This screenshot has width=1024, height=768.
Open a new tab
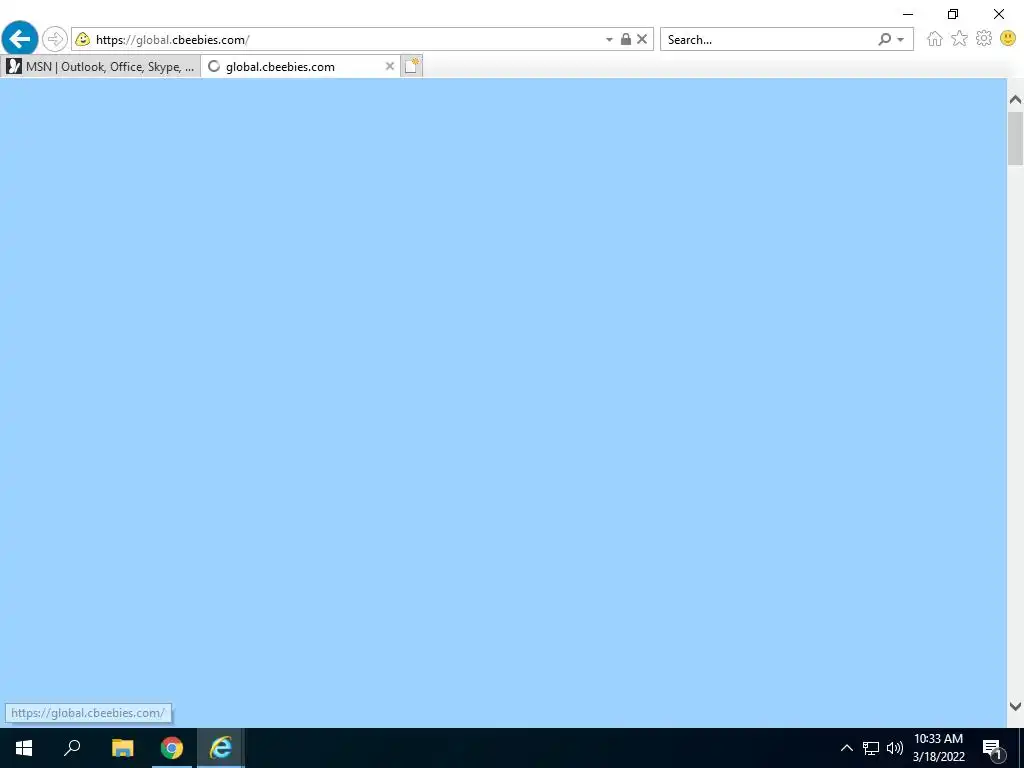click(411, 66)
